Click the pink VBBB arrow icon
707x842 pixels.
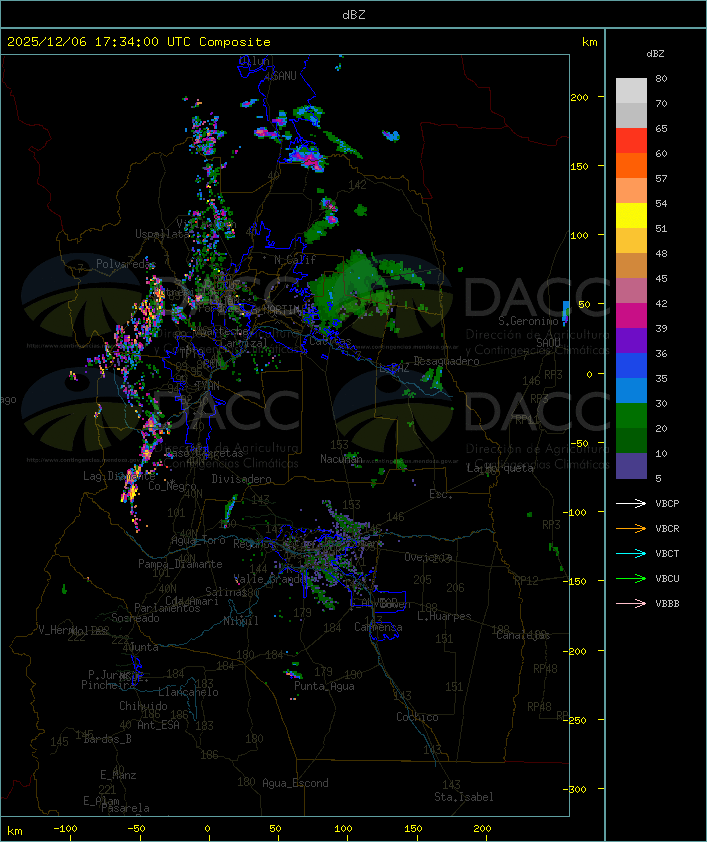pyautogui.click(x=631, y=604)
